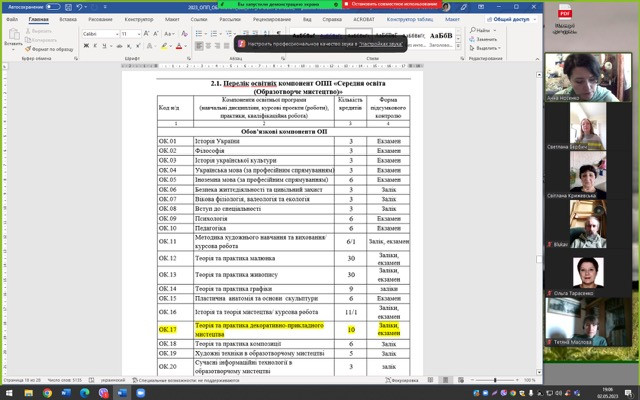Click the pen icon in the title bar

(464, 7)
